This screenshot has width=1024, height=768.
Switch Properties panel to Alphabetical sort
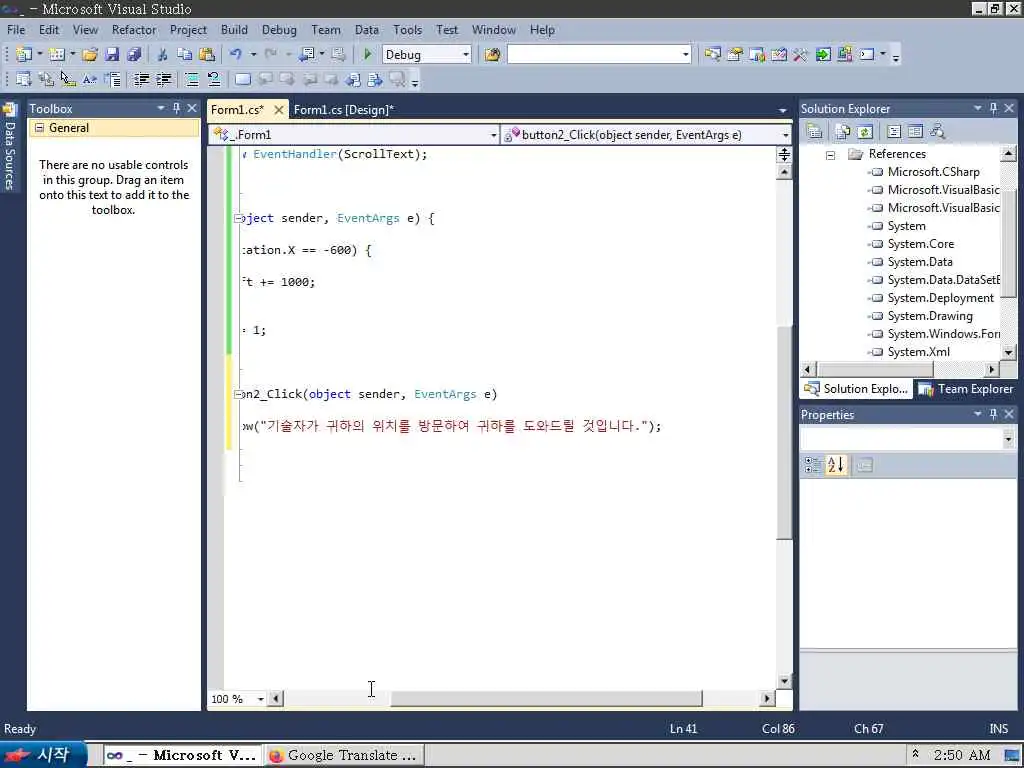(x=836, y=465)
